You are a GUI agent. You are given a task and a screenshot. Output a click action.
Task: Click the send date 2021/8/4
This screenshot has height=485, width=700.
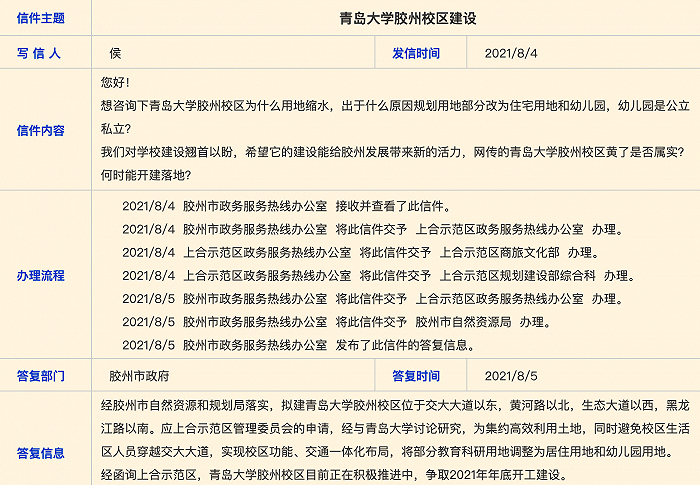point(511,54)
